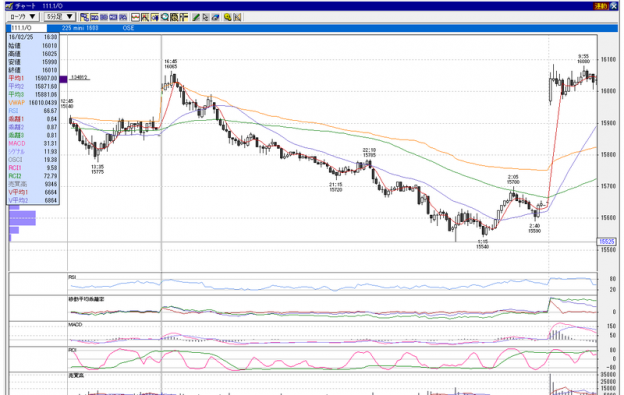Close the chart window with X button
The height and width of the screenshot is (395, 624).
pyautogui.click(x=613, y=6)
